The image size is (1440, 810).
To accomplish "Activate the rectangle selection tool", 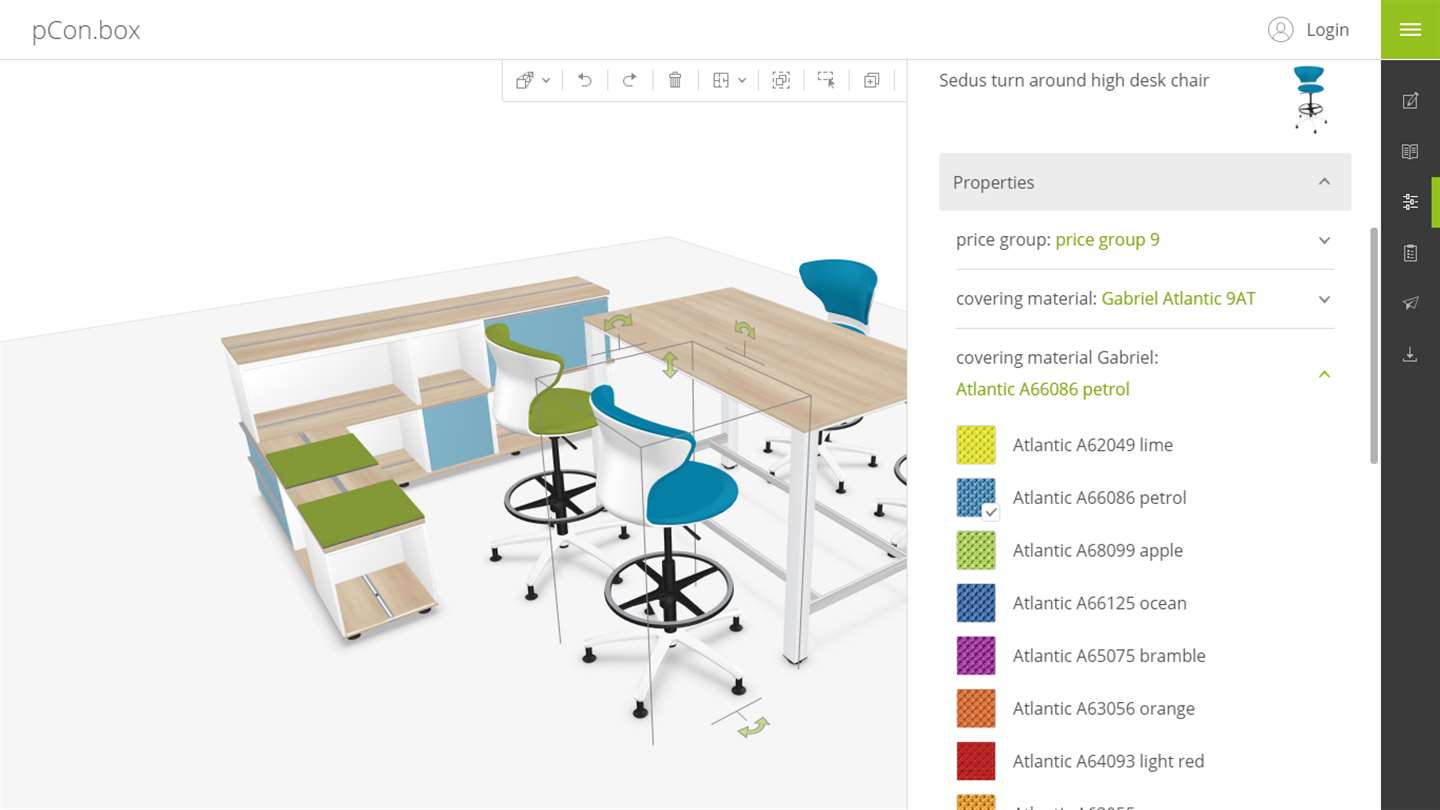I will pos(826,80).
